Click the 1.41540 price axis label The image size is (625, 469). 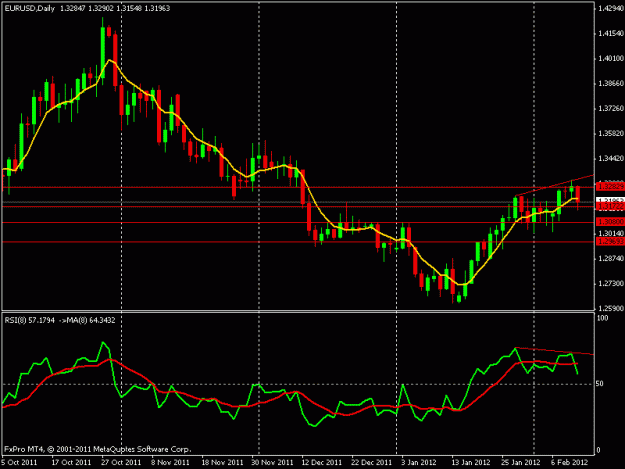pos(611,33)
